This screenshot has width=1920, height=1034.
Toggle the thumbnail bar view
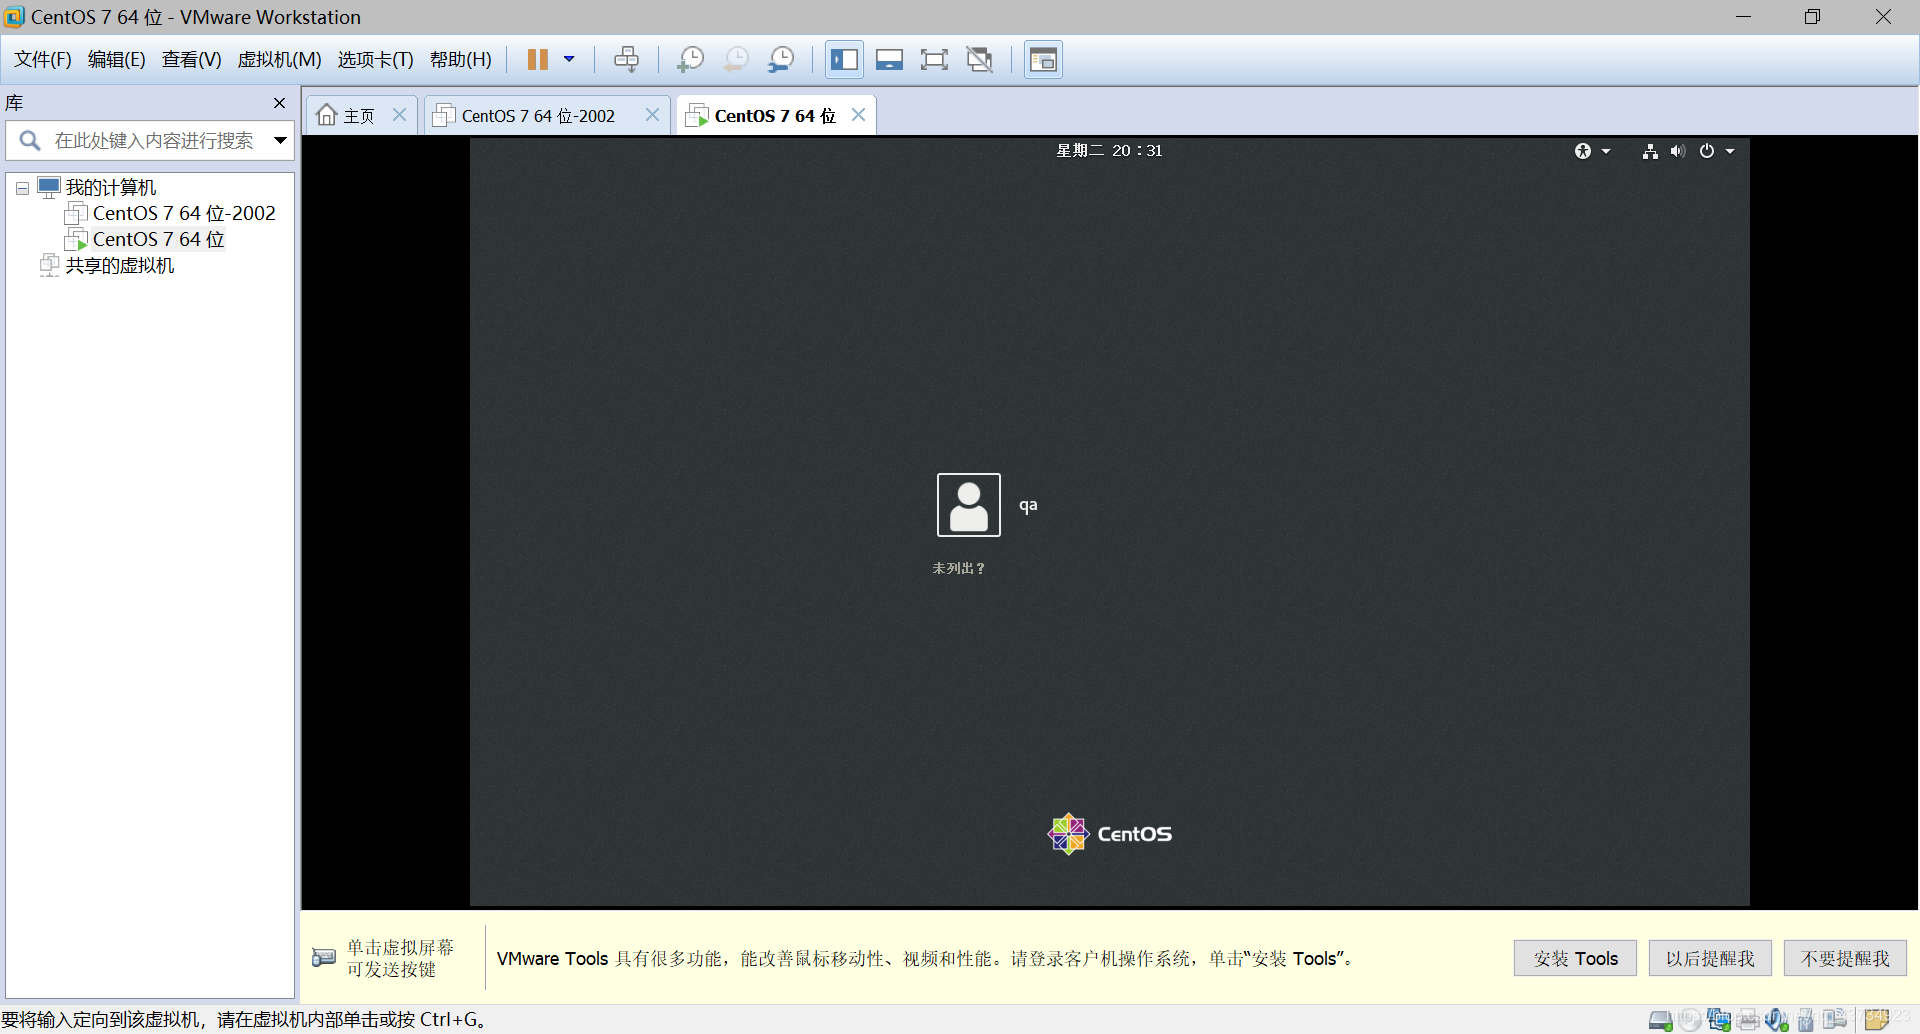click(x=889, y=60)
